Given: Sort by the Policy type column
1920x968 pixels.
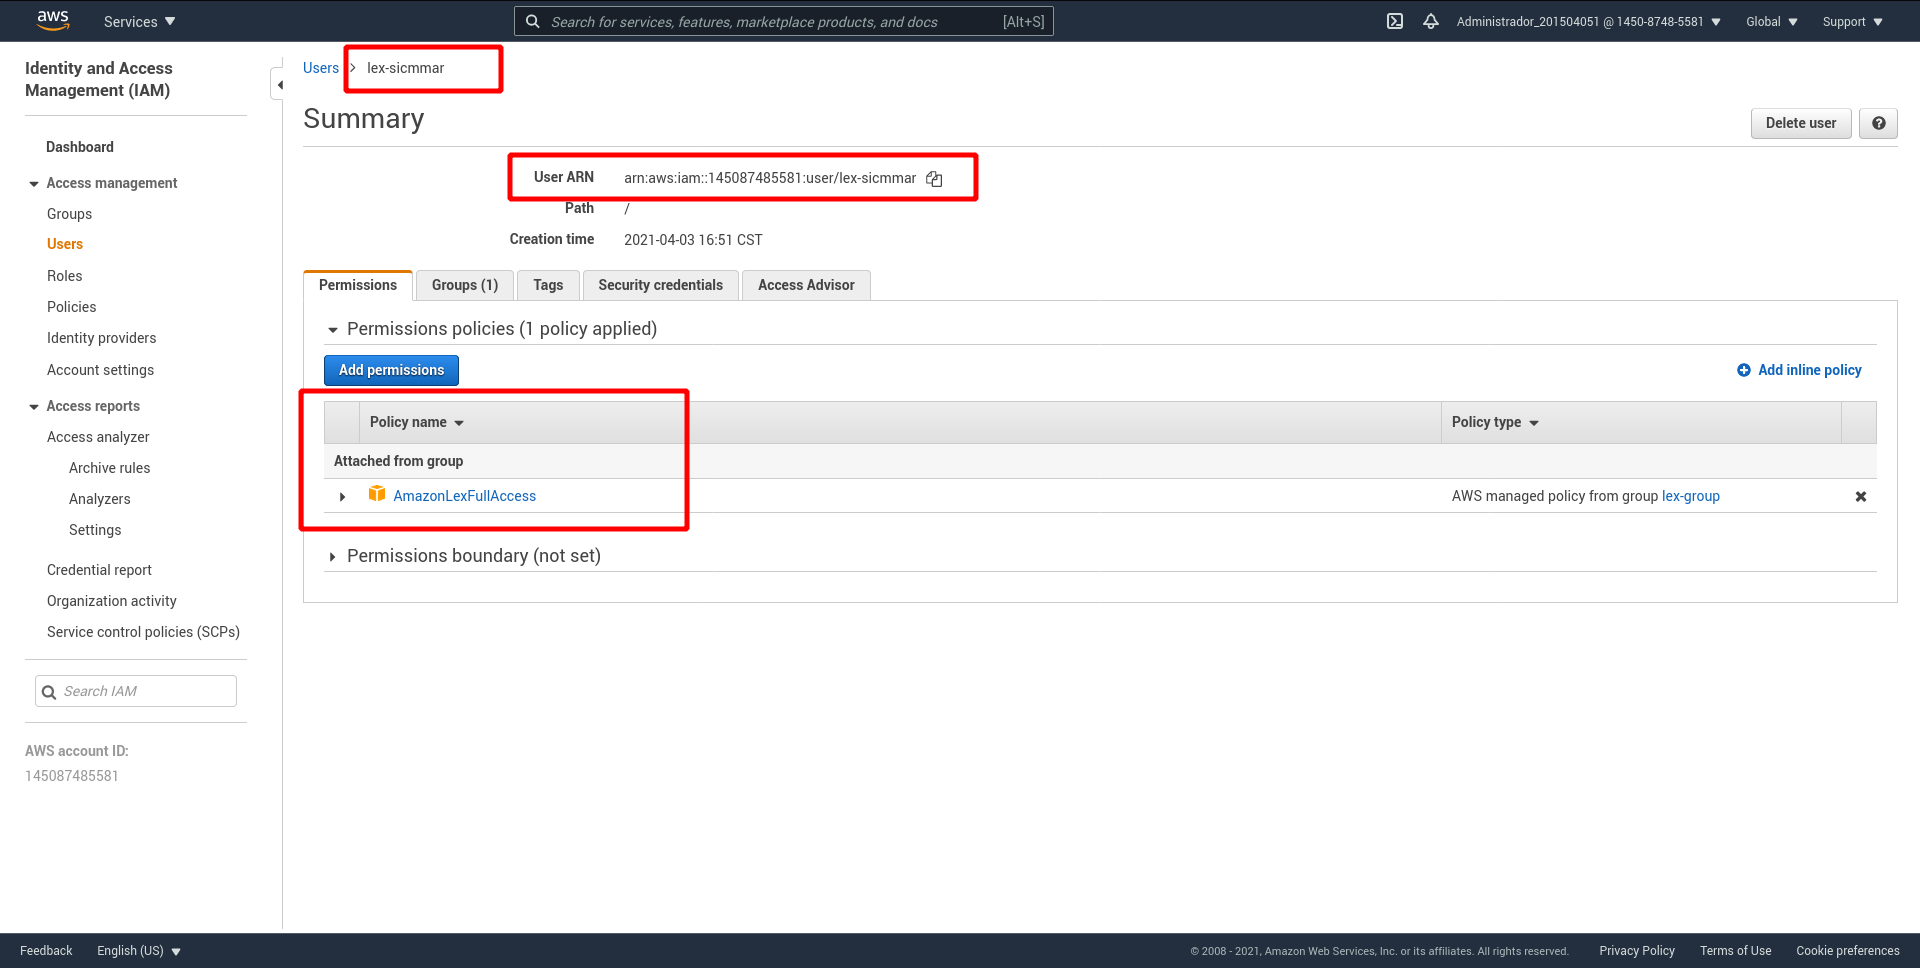Looking at the screenshot, I should click(x=1495, y=423).
